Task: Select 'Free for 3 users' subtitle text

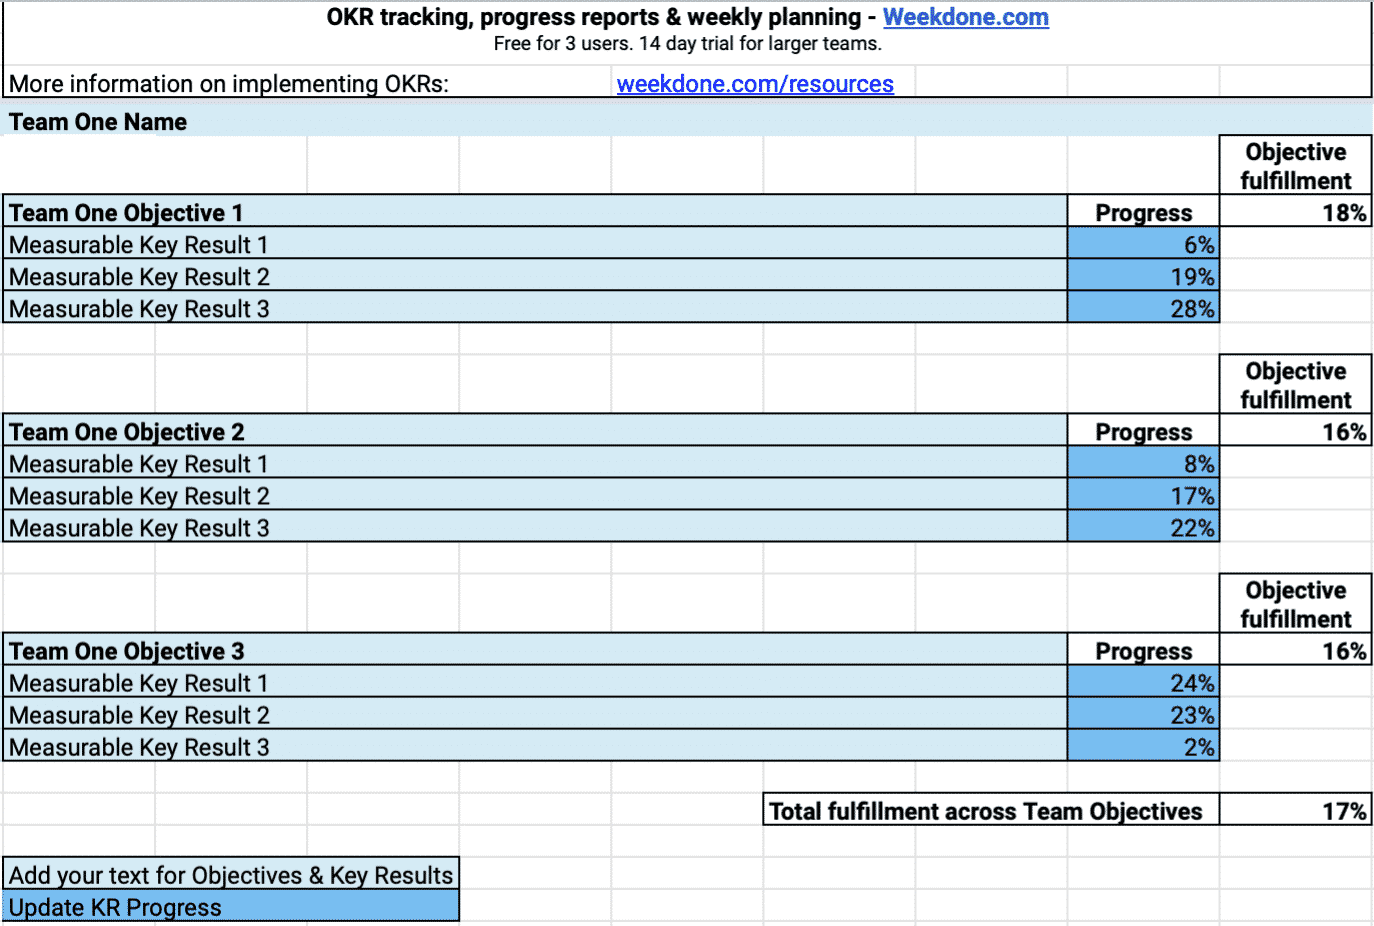Action: (x=687, y=44)
